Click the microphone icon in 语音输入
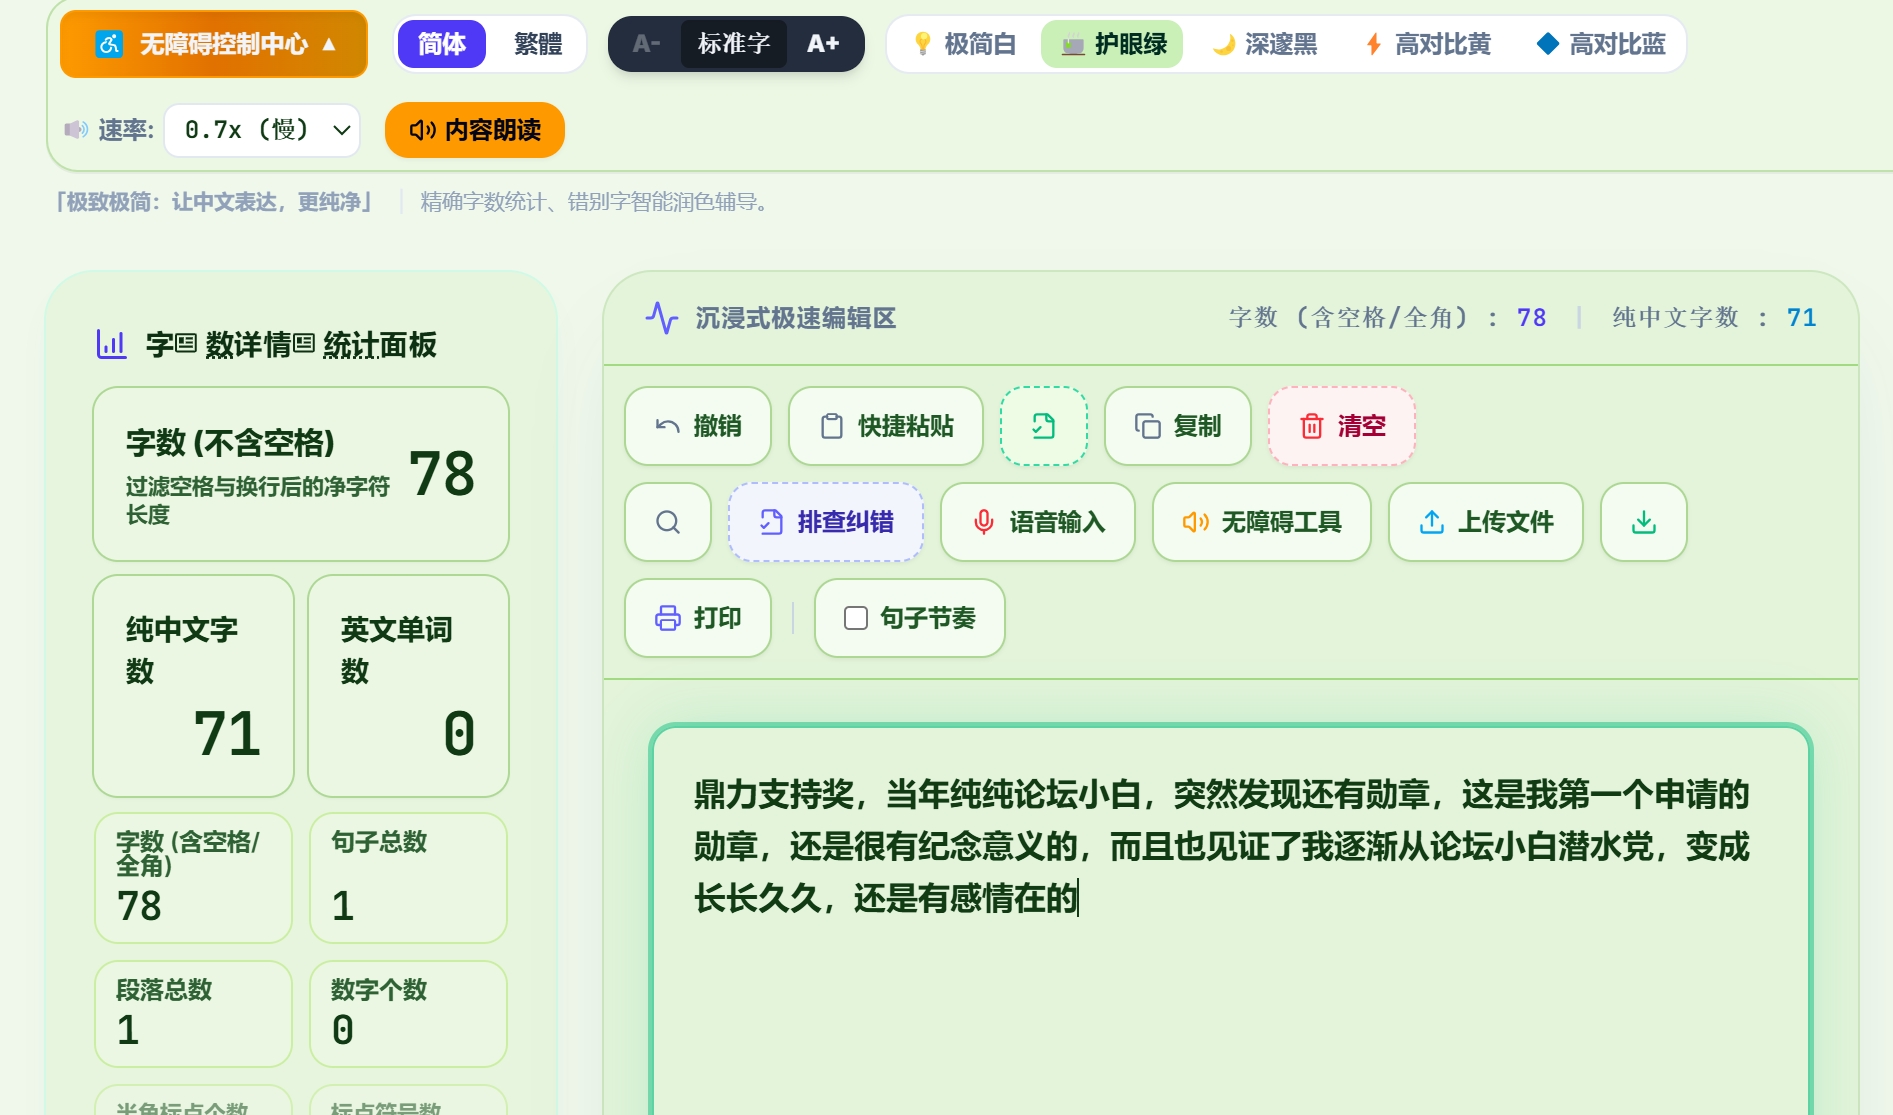This screenshot has height=1115, width=1893. pos(984,522)
